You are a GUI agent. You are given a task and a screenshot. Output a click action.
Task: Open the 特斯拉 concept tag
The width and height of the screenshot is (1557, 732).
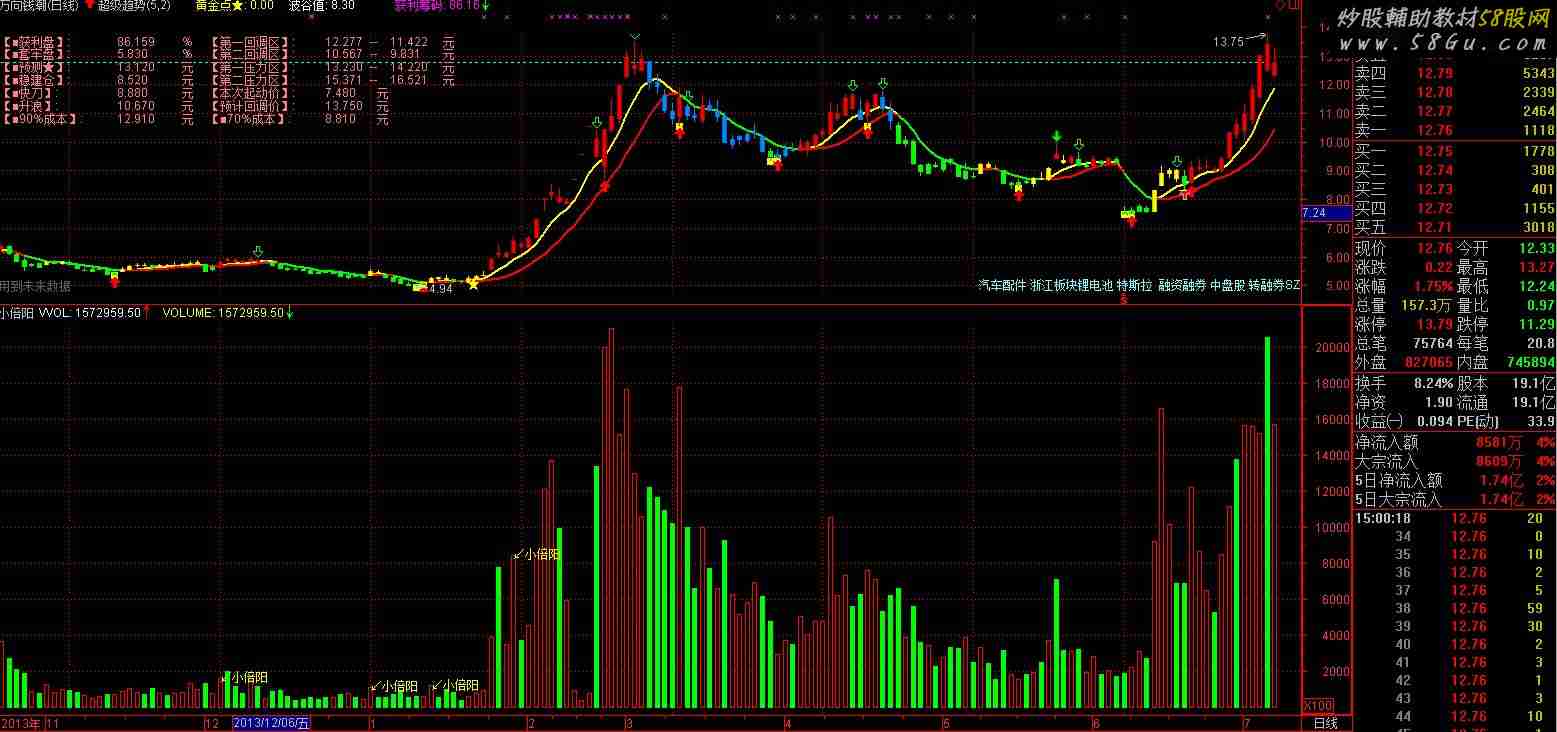1135,285
